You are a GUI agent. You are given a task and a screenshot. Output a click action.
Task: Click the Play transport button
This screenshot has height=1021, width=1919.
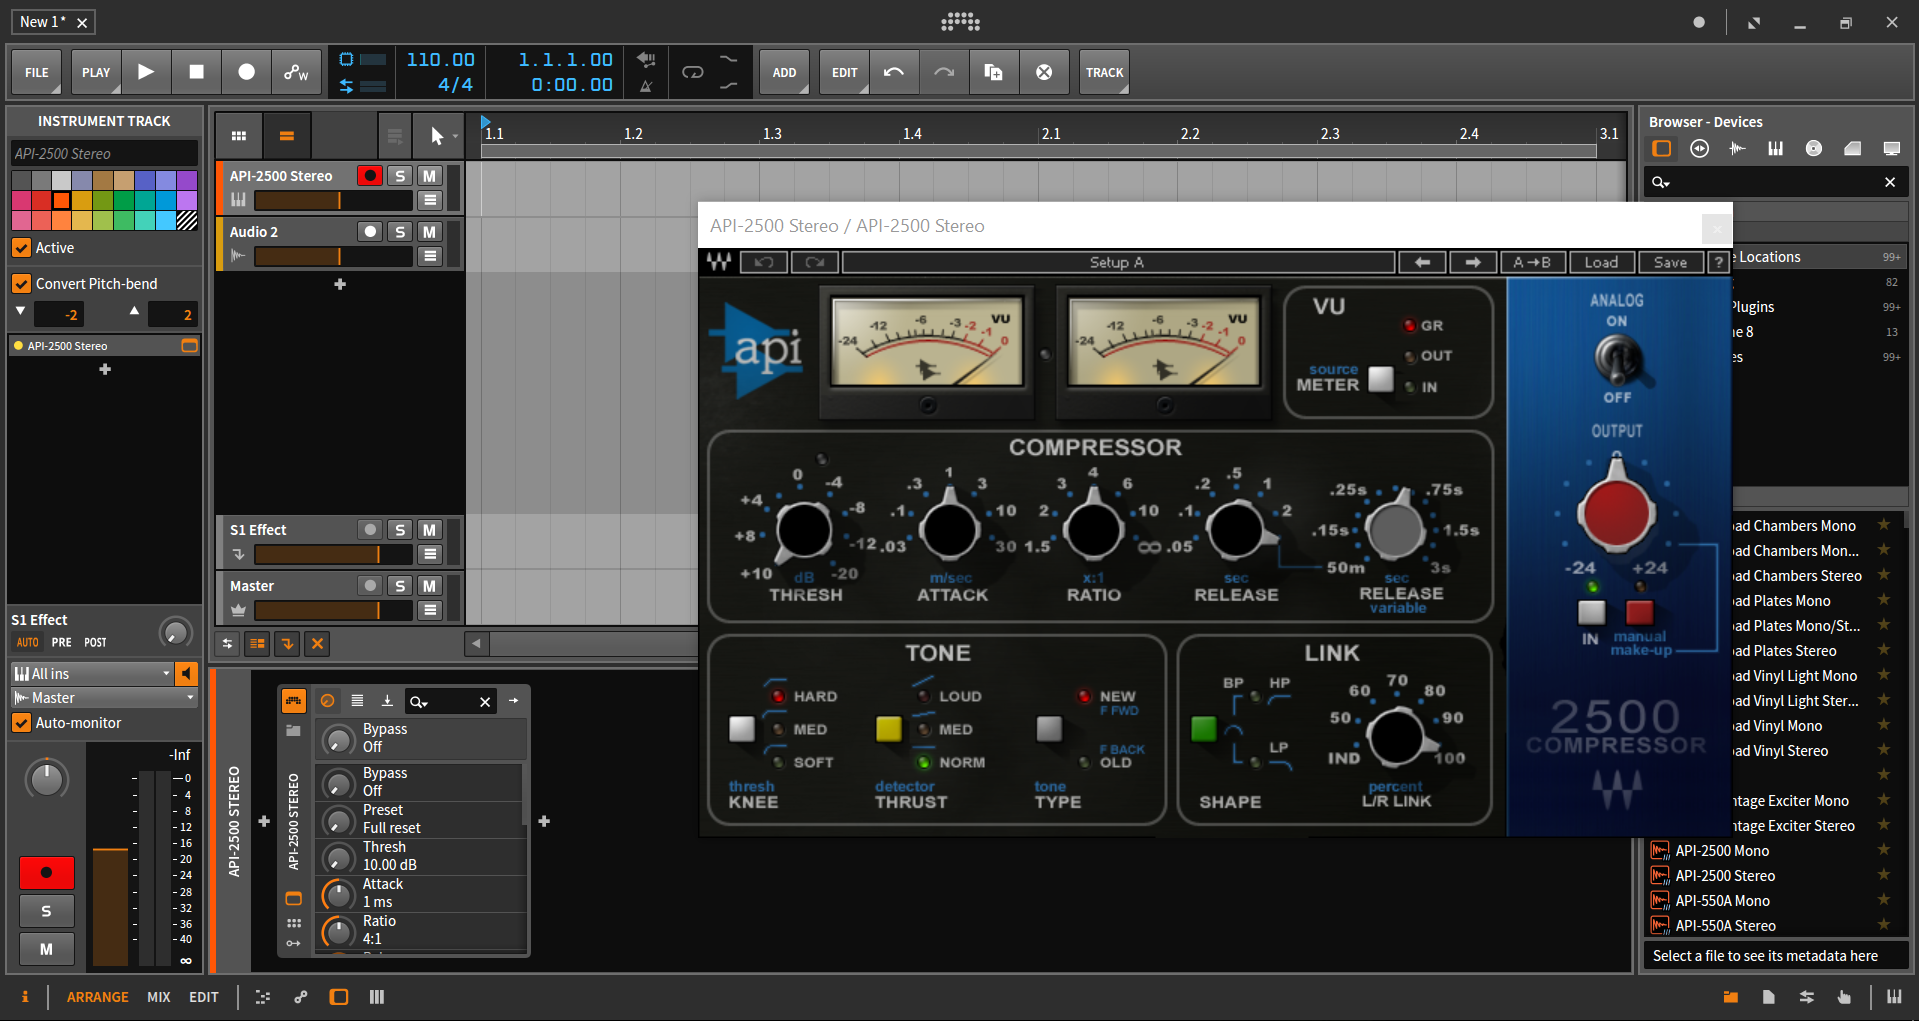146,72
